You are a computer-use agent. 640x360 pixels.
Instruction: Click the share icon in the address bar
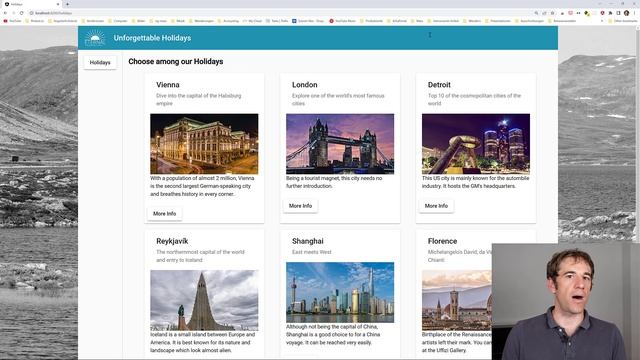coord(544,13)
